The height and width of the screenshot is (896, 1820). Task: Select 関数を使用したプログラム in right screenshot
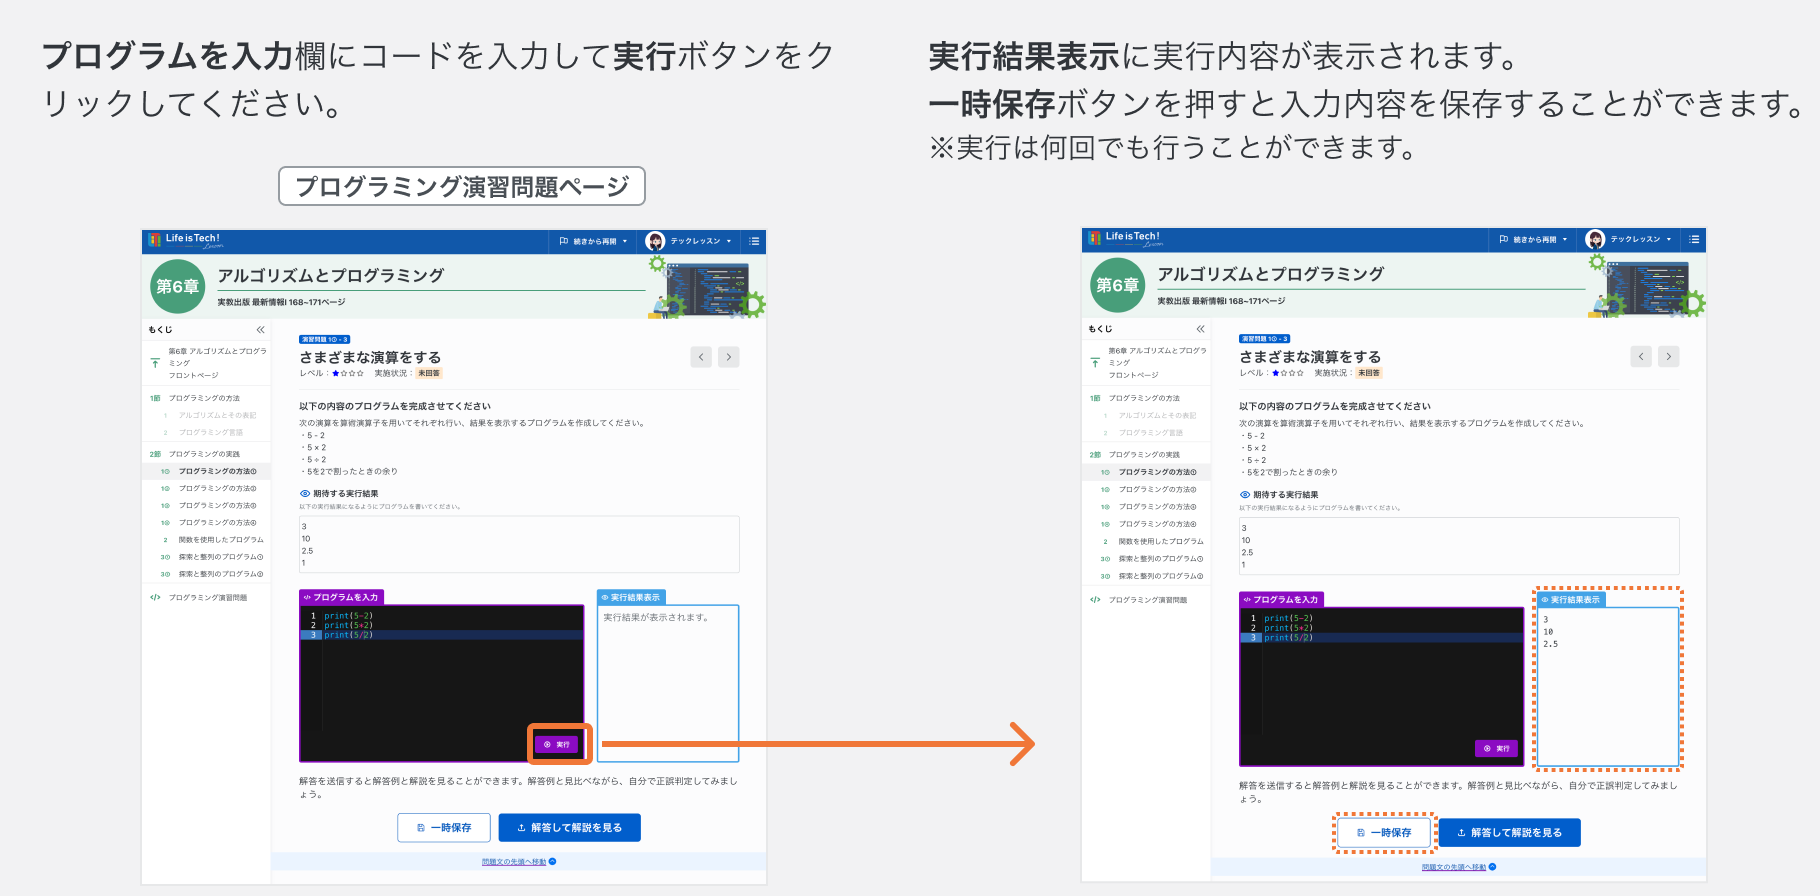tap(1161, 542)
